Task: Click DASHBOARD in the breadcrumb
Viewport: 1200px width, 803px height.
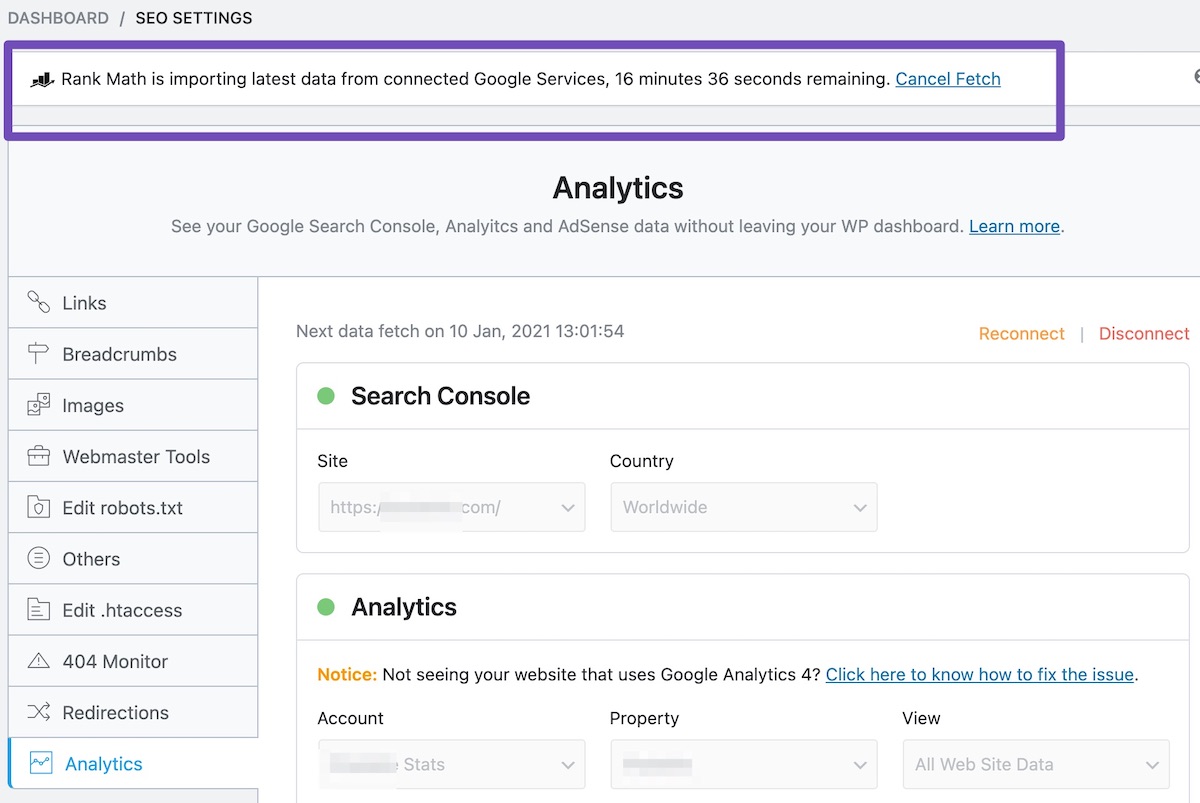Action: tap(58, 18)
